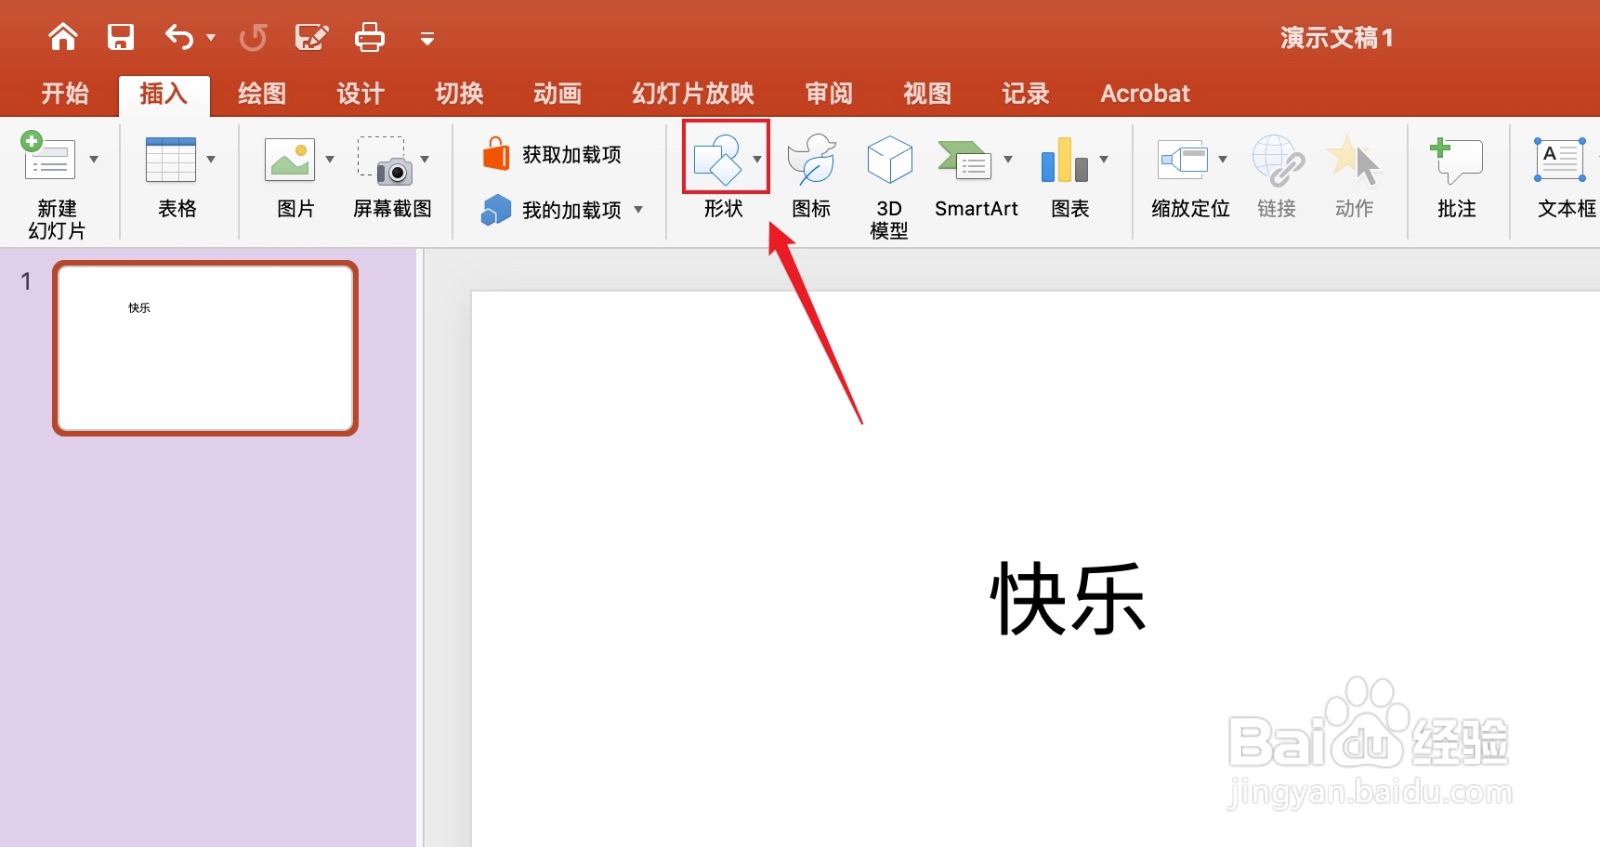Click 获取加载项 button
The height and width of the screenshot is (847, 1600).
552,154
